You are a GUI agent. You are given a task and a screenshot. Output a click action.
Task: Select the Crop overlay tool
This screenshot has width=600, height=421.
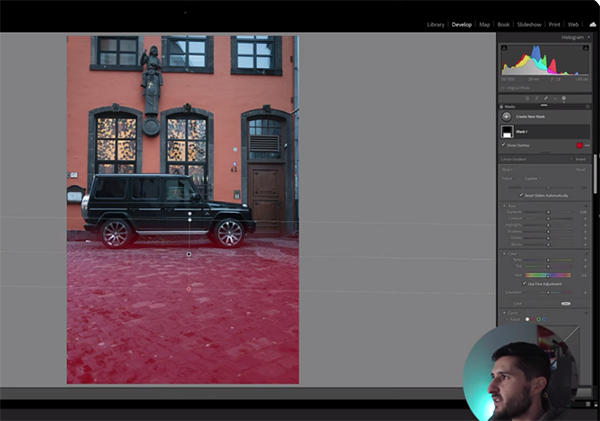[x=536, y=98]
